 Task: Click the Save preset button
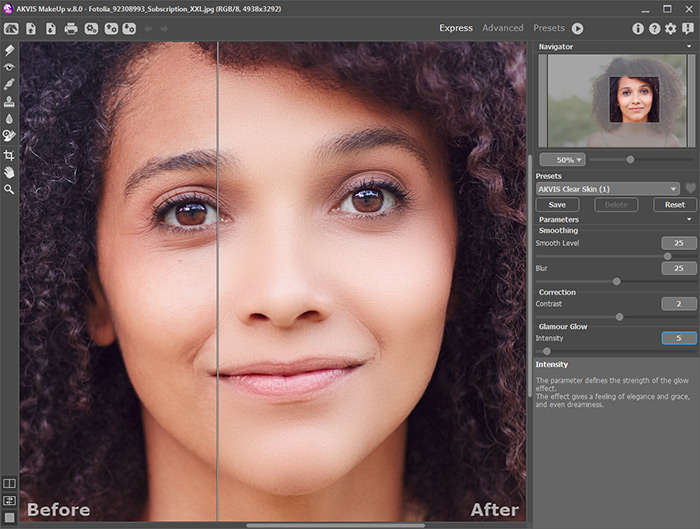coord(557,204)
